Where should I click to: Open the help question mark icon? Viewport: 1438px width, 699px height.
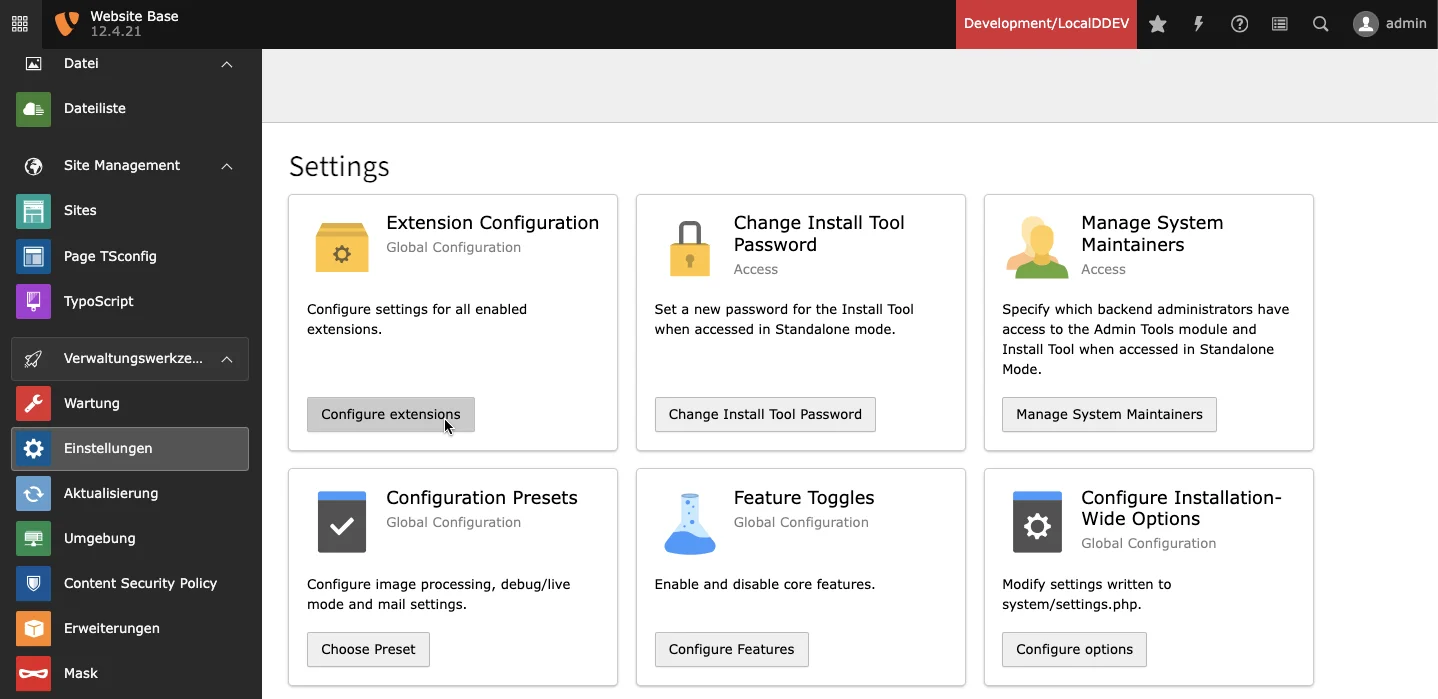(x=1239, y=24)
